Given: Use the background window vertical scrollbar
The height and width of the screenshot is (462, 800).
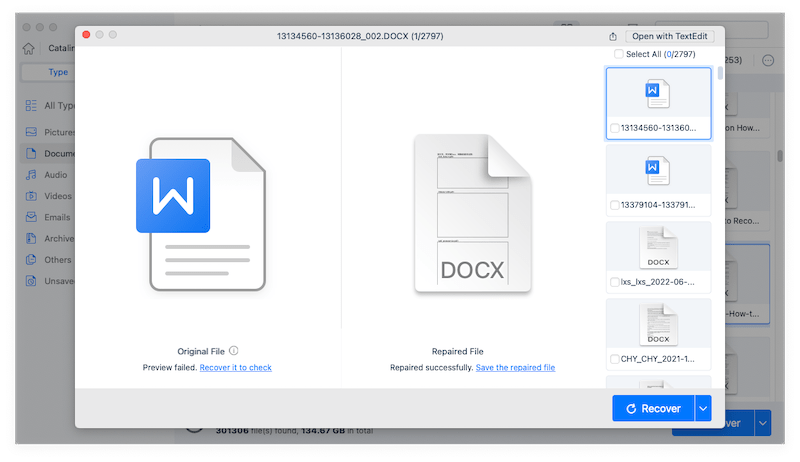Looking at the screenshot, I should [780, 156].
